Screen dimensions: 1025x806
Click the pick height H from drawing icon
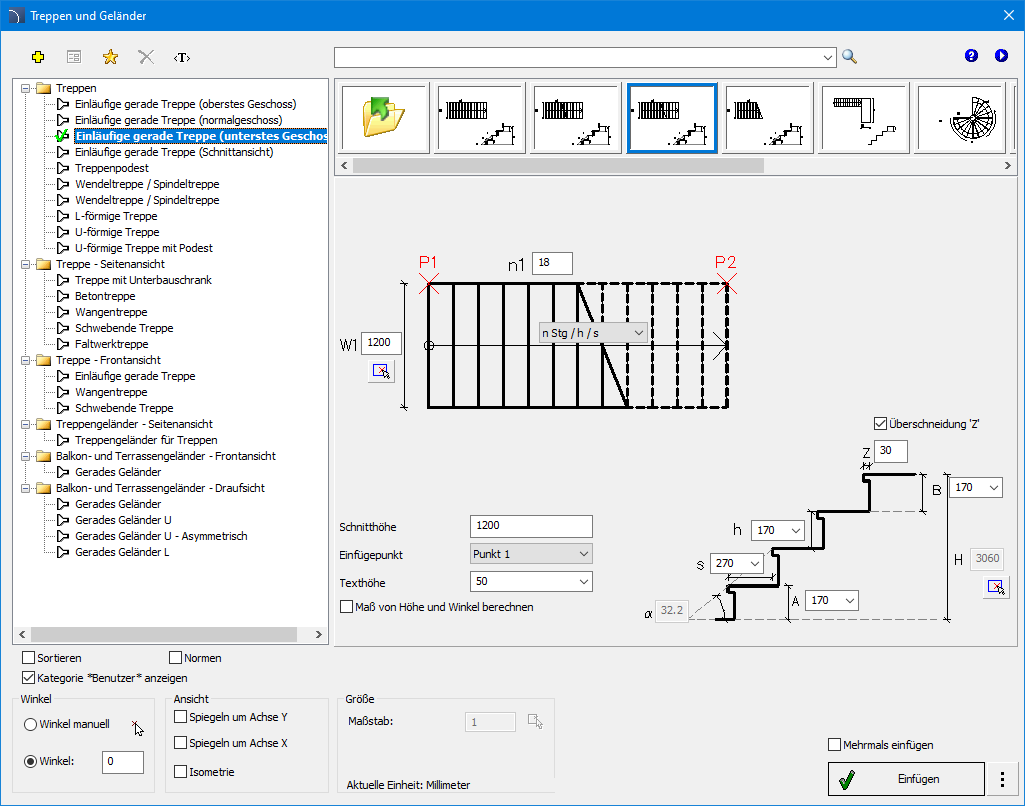[x=995, y=587]
